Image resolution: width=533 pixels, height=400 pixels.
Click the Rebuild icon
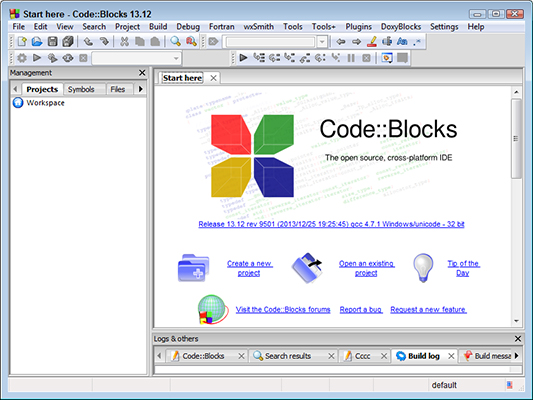pyautogui.click(x=68, y=58)
